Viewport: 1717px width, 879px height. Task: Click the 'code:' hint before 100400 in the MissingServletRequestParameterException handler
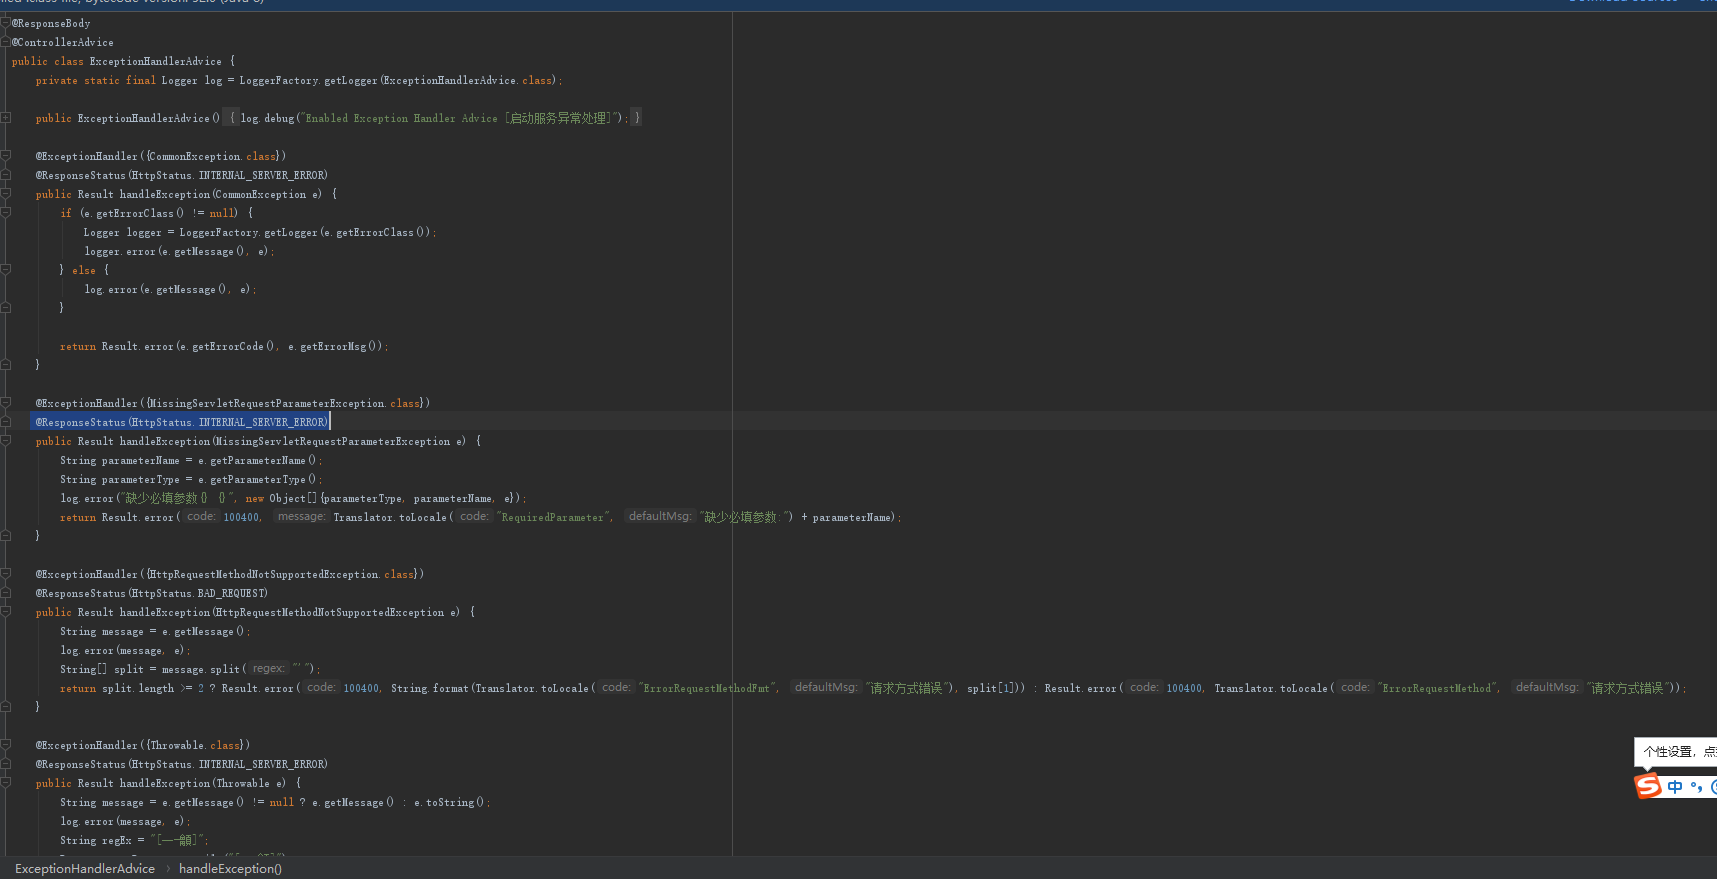click(201, 517)
